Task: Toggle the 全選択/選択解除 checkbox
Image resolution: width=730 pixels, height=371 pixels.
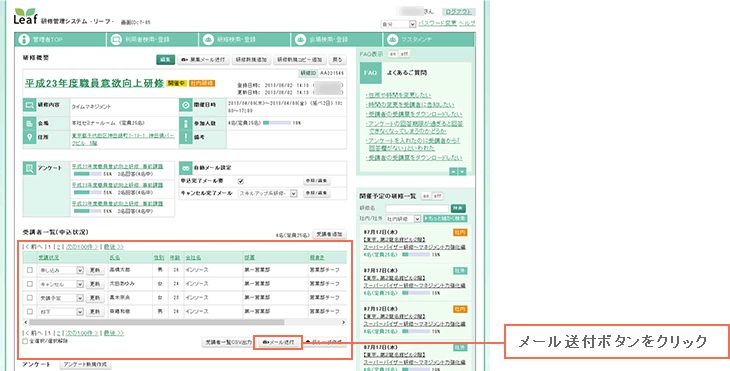Action: [25, 341]
